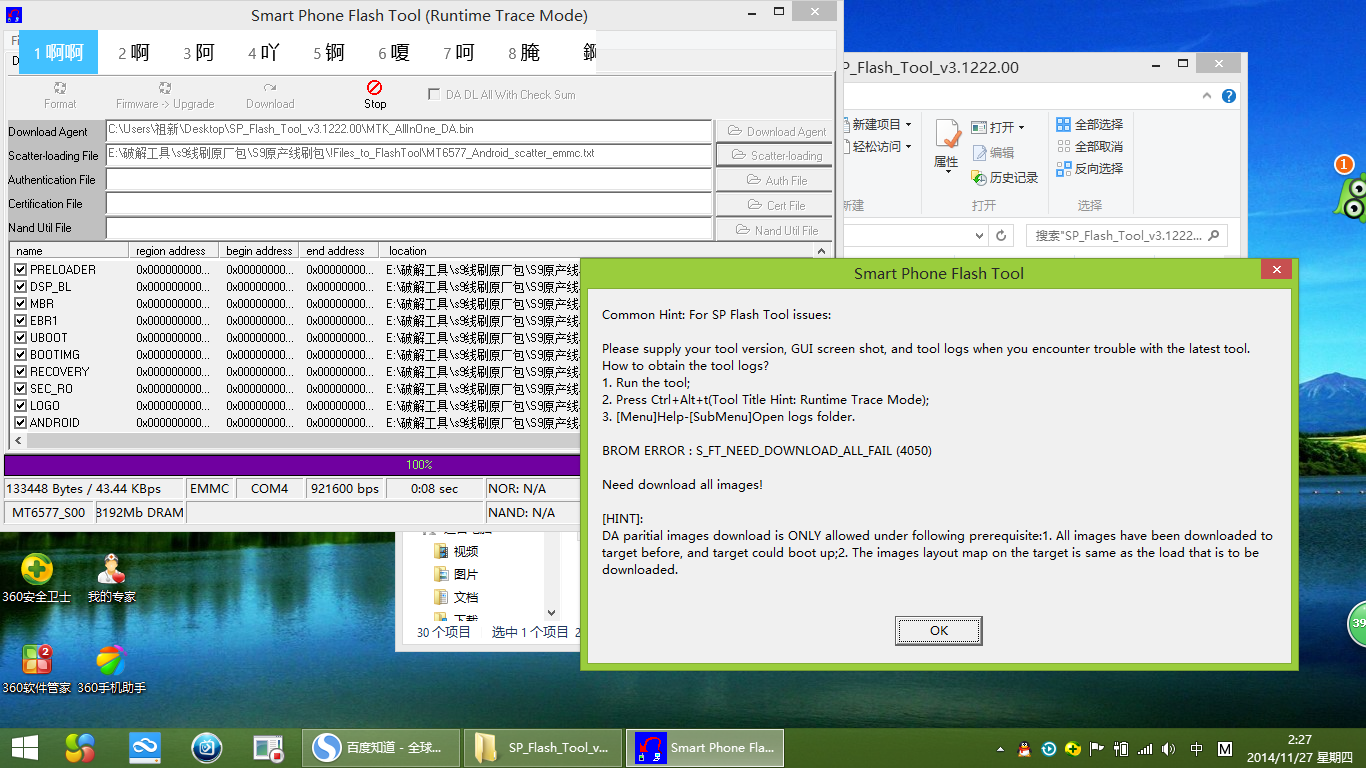
Task: Open the 360手机助手 desktop icon
Action: click(x=111, y=669)
